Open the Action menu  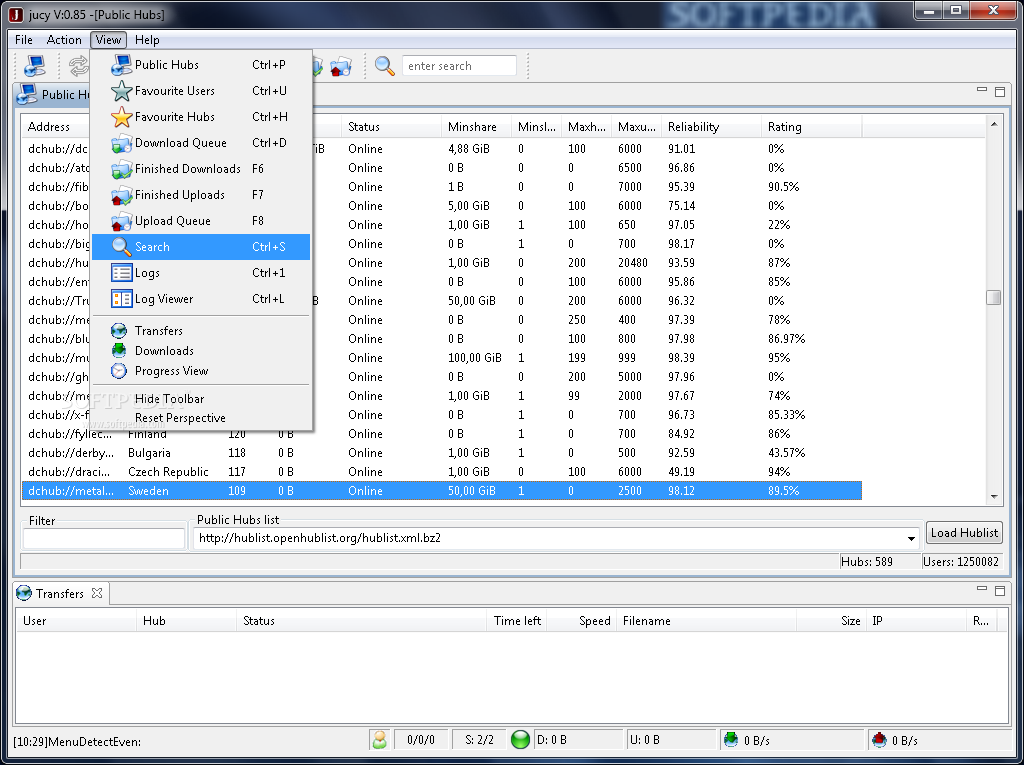[x=64, y=40]
